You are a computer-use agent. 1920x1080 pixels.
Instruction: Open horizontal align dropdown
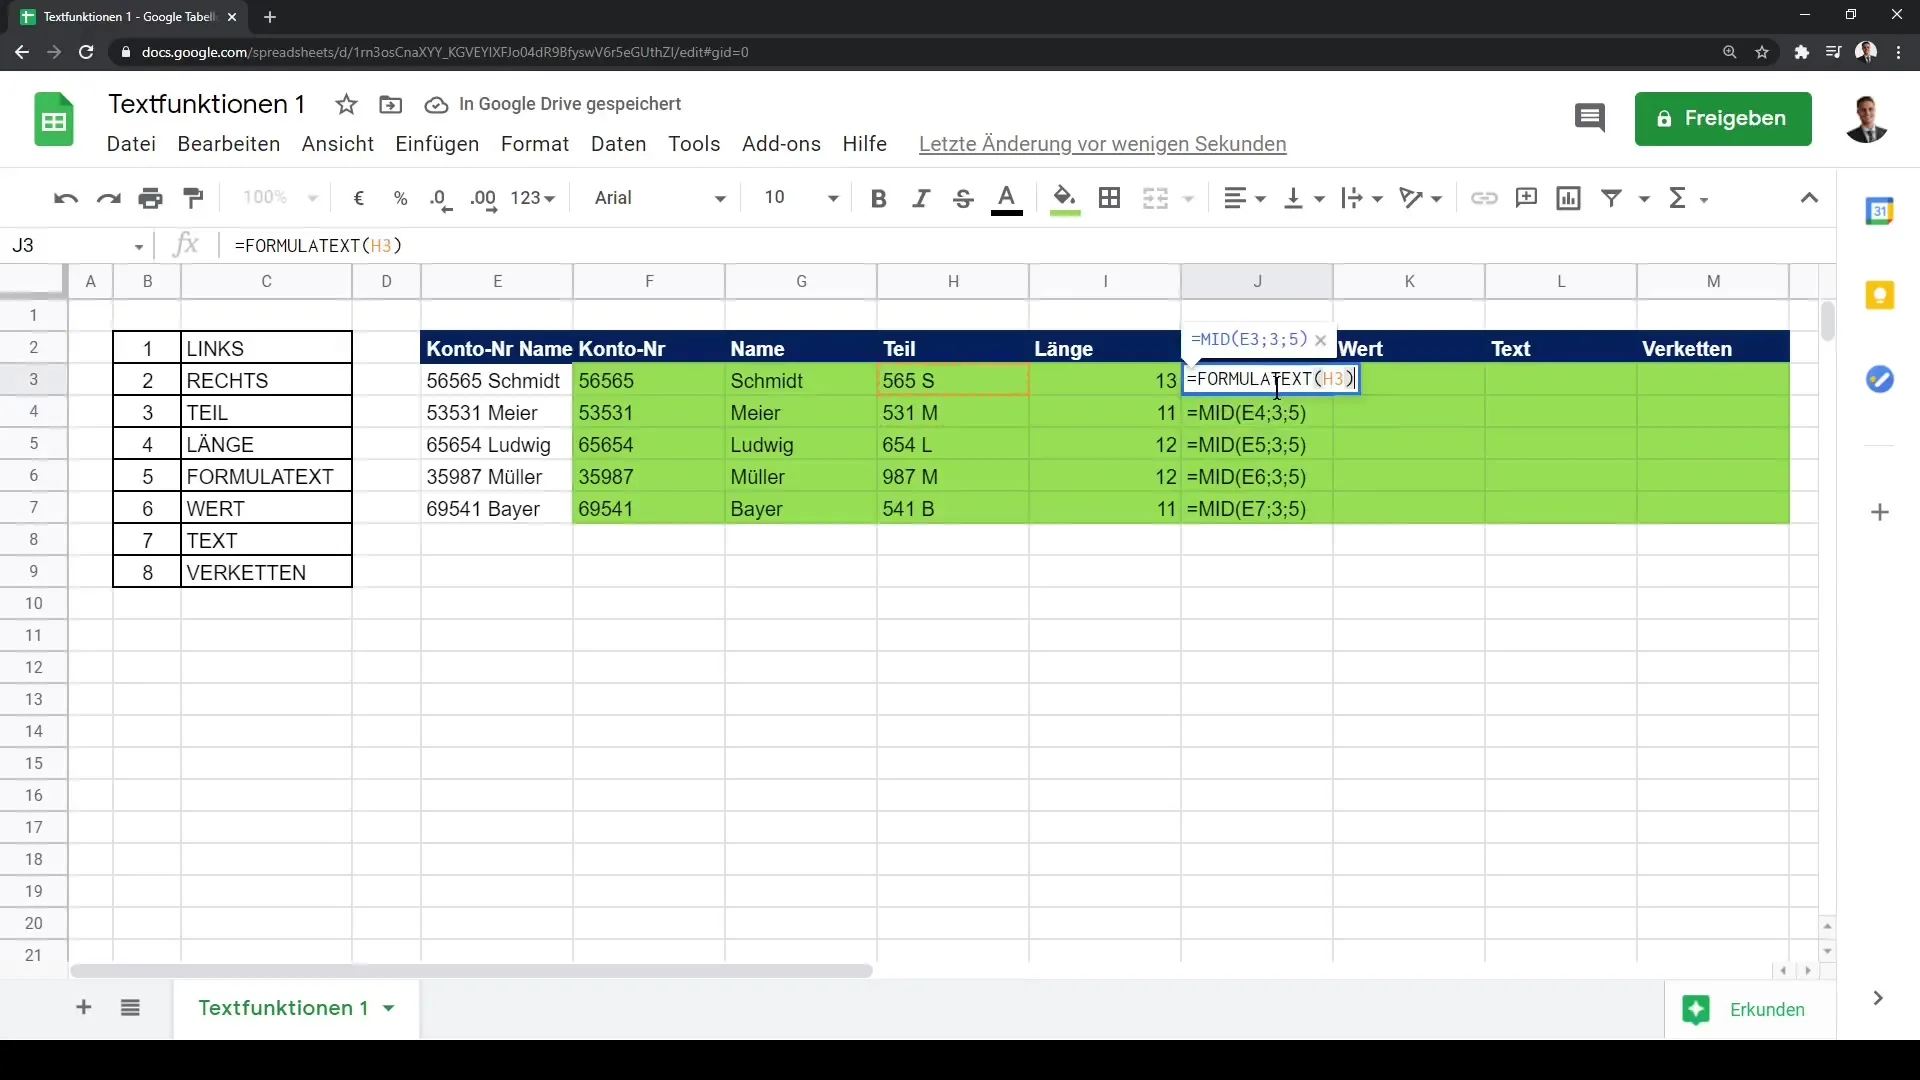[1245, 198]
